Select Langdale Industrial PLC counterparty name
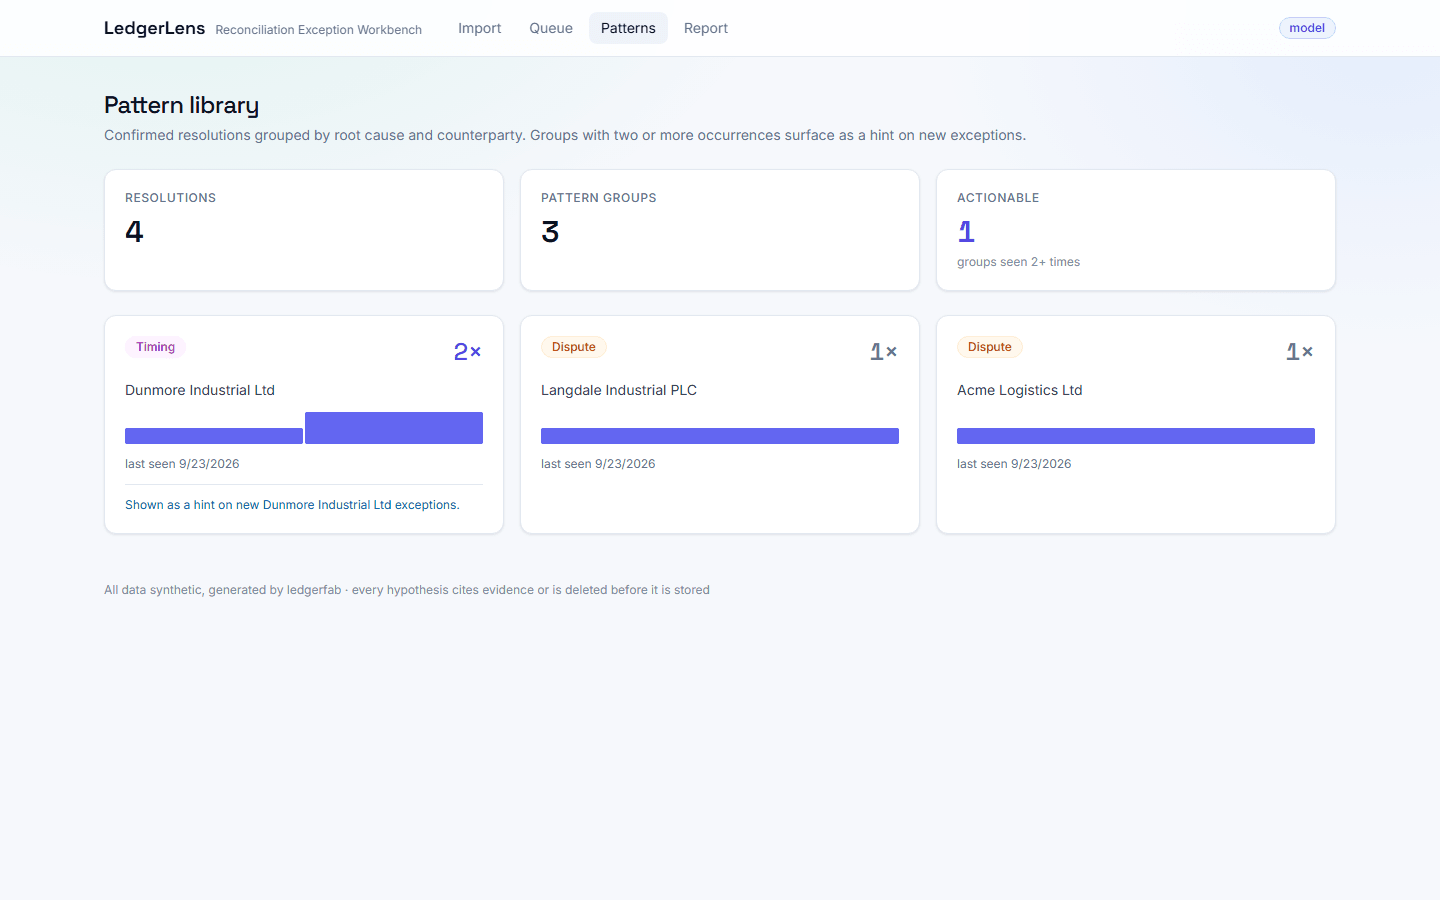 619,390
